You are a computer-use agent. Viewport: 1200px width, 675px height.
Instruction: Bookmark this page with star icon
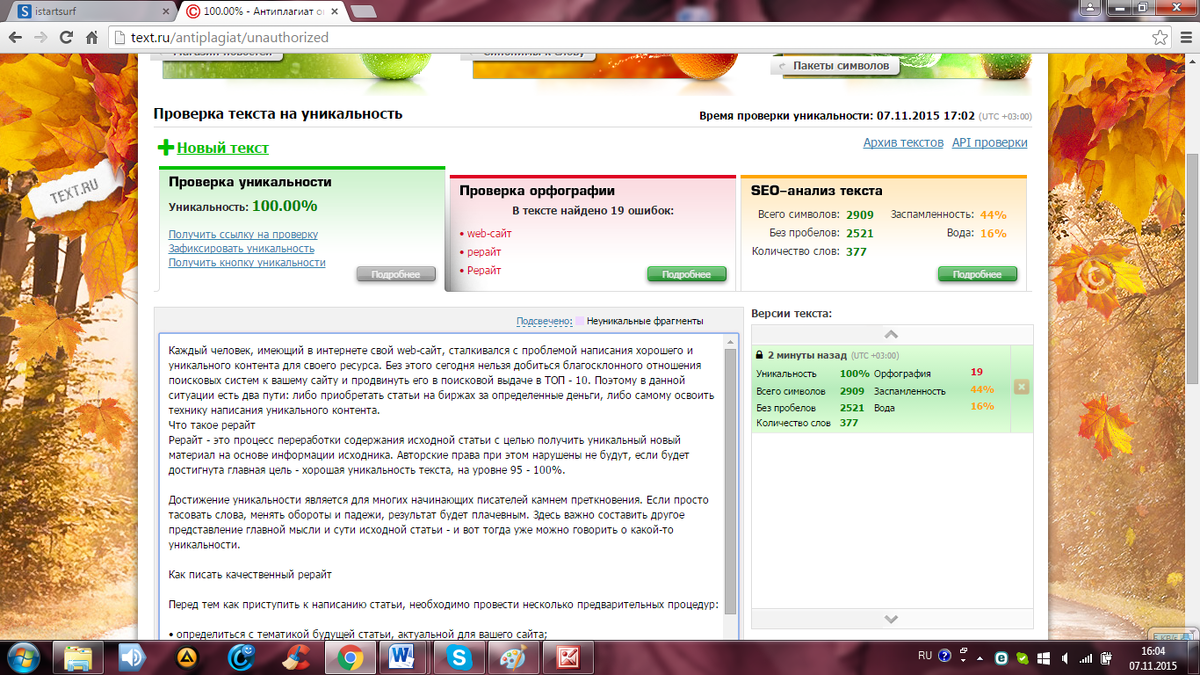(1159, 38)
